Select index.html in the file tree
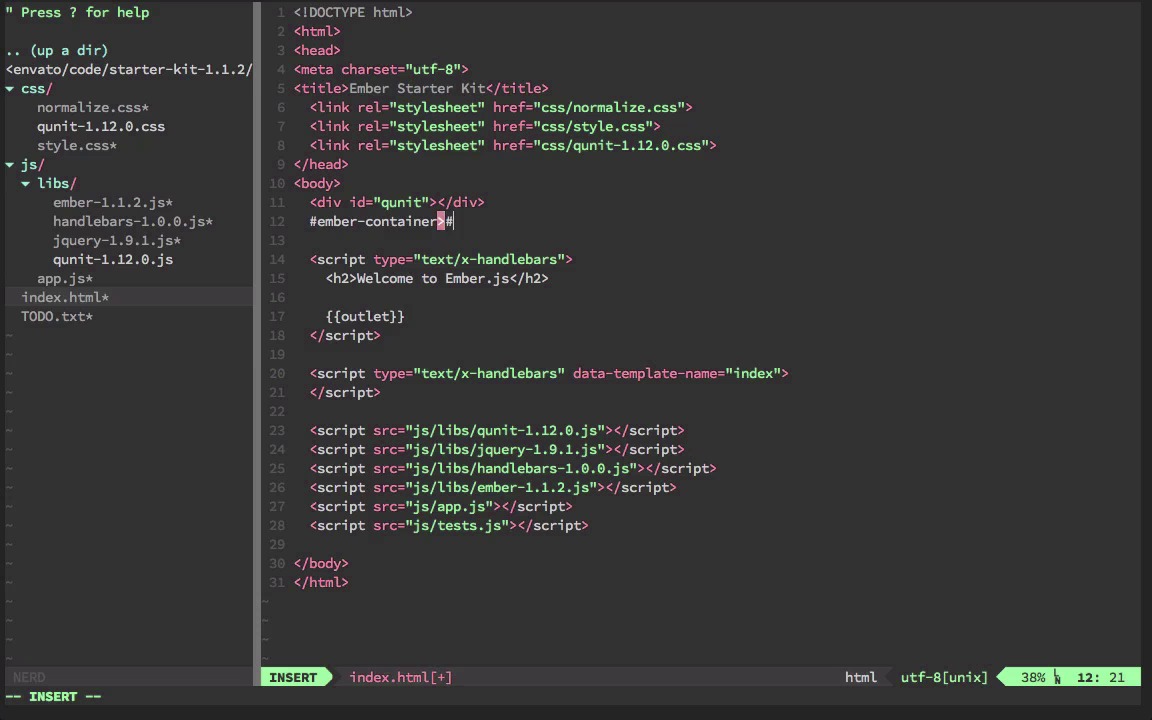This screenshot has height=720, width=1152. point(65,298)
